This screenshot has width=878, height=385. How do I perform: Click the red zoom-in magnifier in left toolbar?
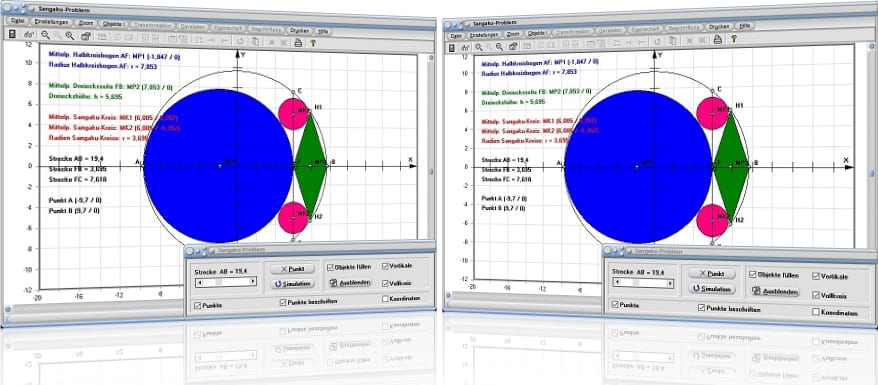pos(69,36)
